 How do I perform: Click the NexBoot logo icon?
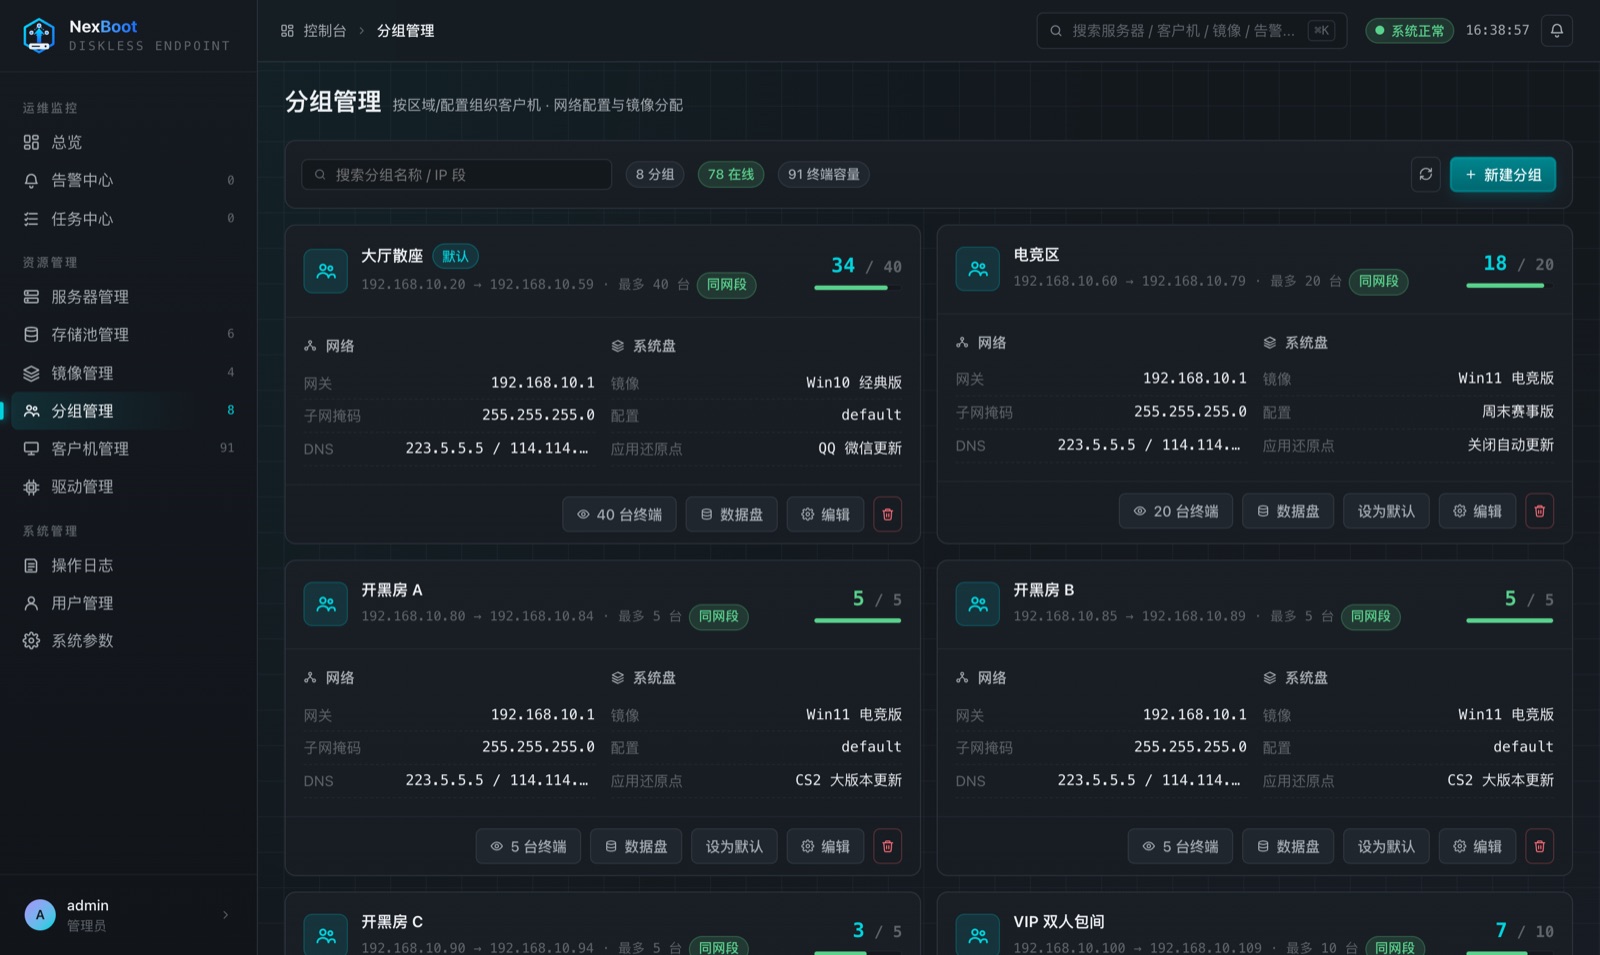39,35
